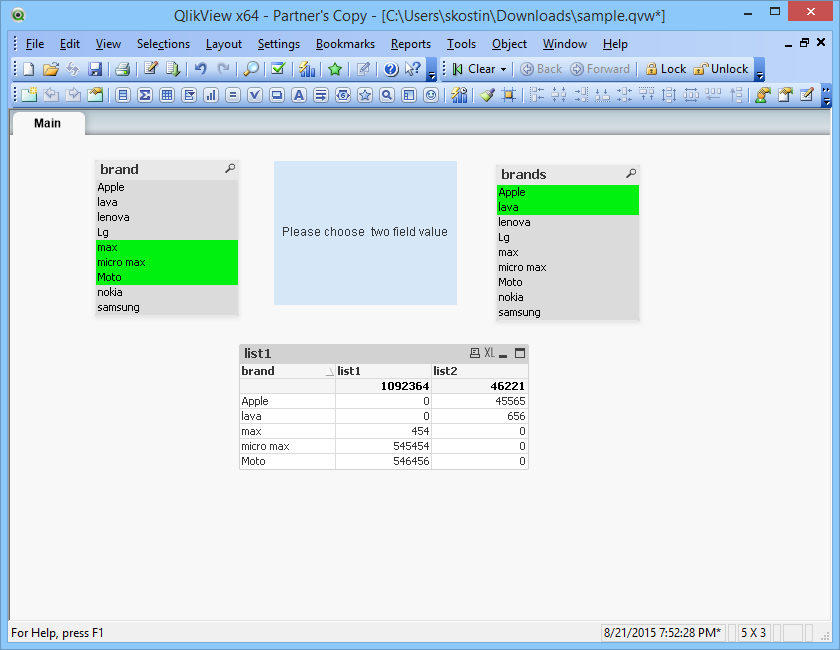
Task: Pick Format Painter brush icon
Action: (x=487, y=95)
